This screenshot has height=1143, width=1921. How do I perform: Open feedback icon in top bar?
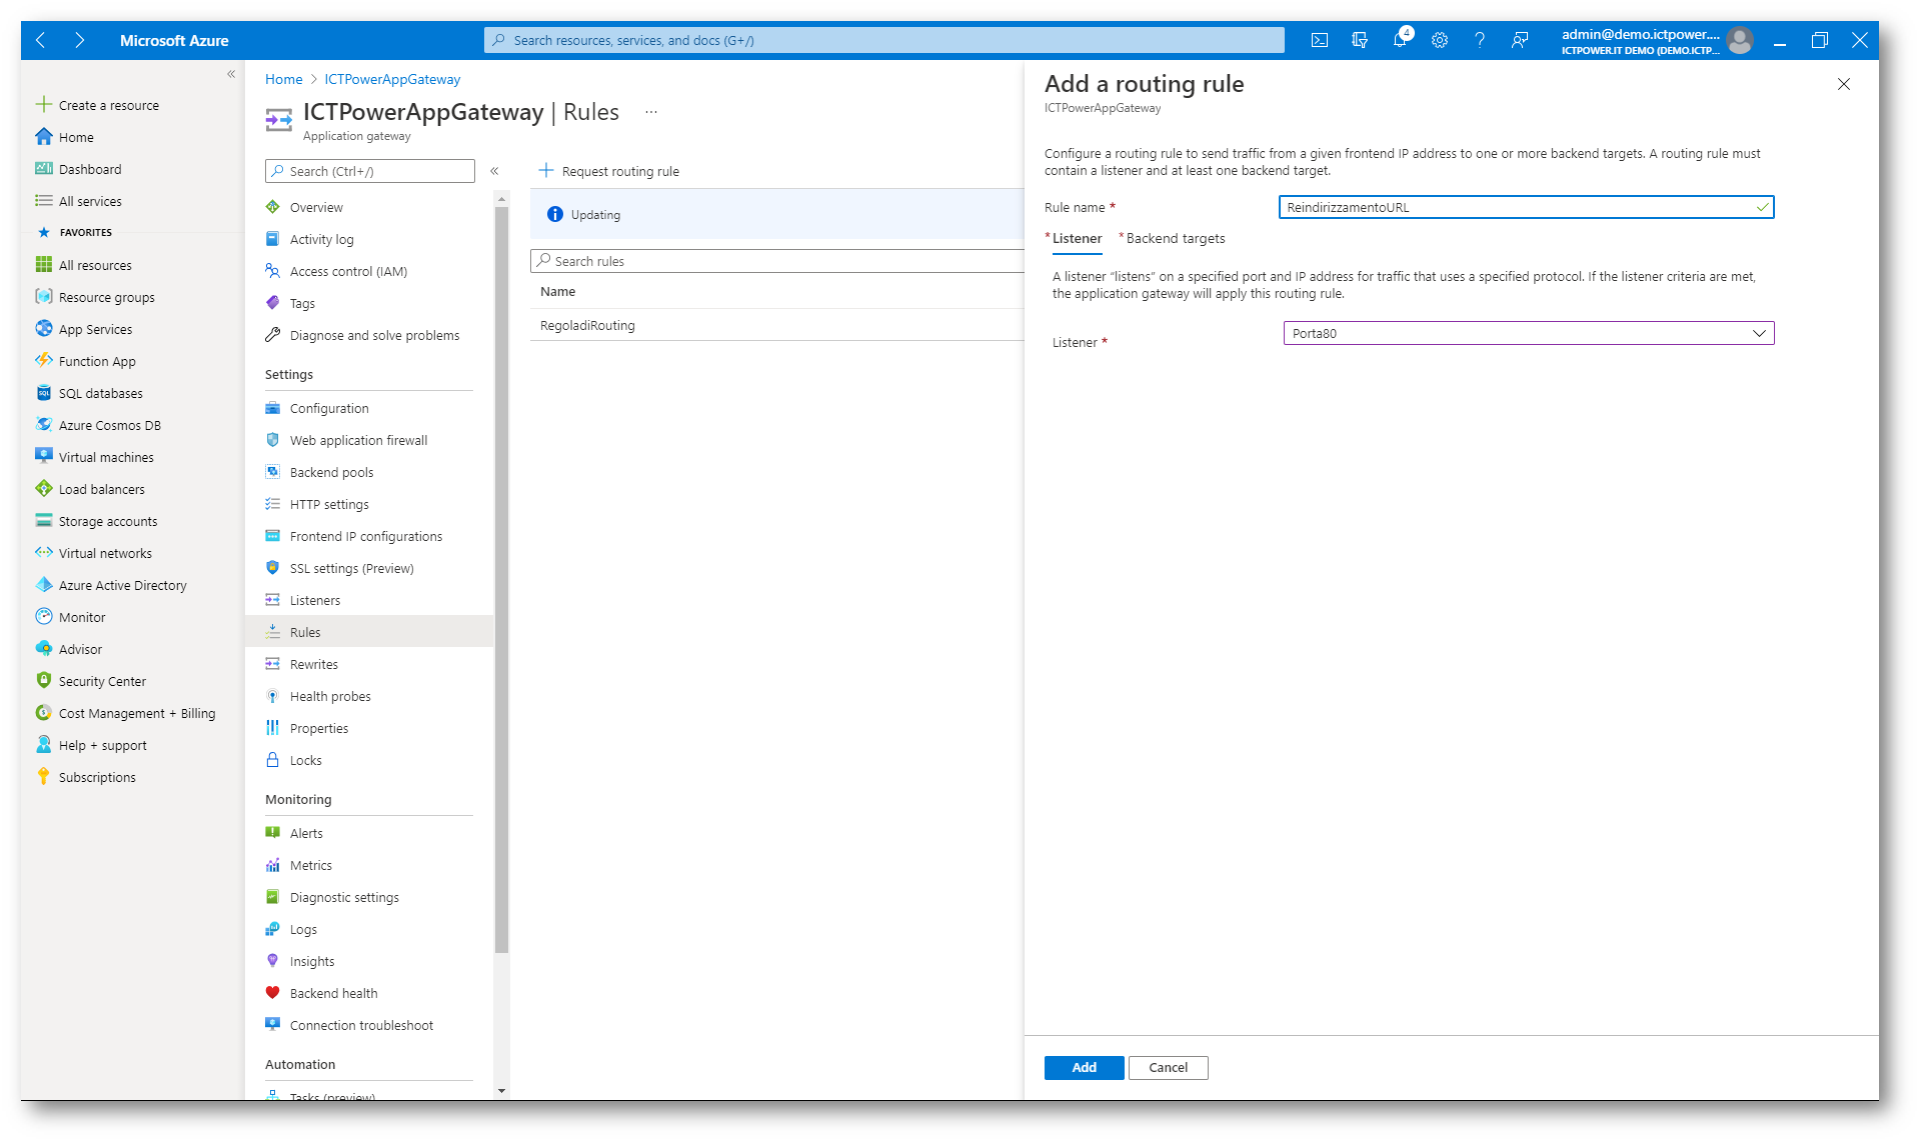1519,40
